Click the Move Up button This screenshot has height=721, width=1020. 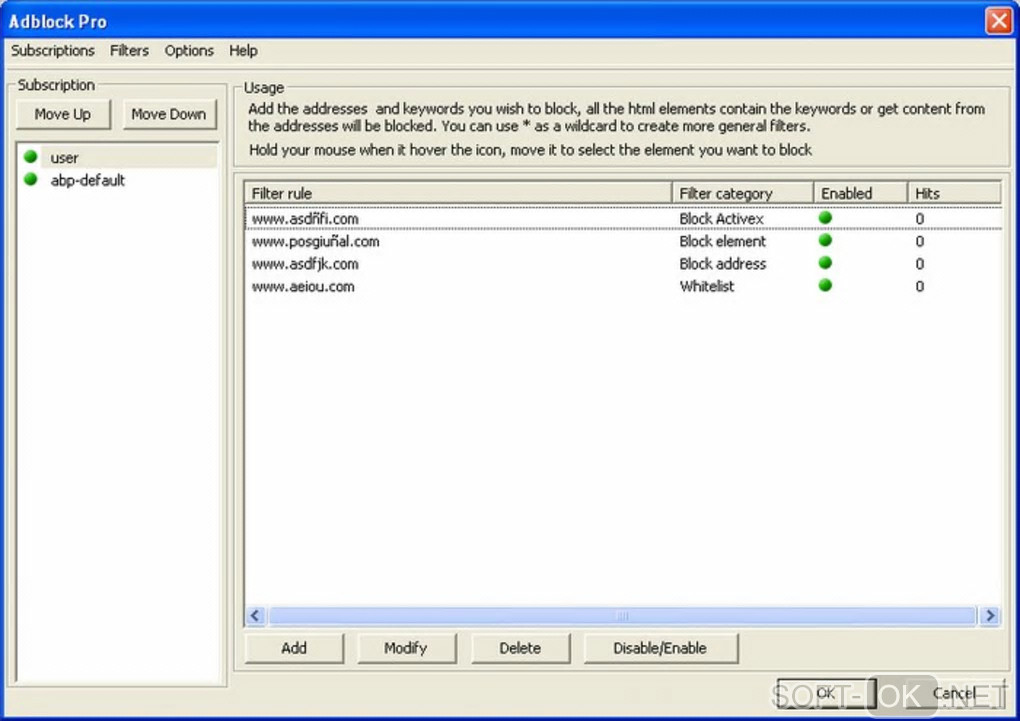coord(63,115)
